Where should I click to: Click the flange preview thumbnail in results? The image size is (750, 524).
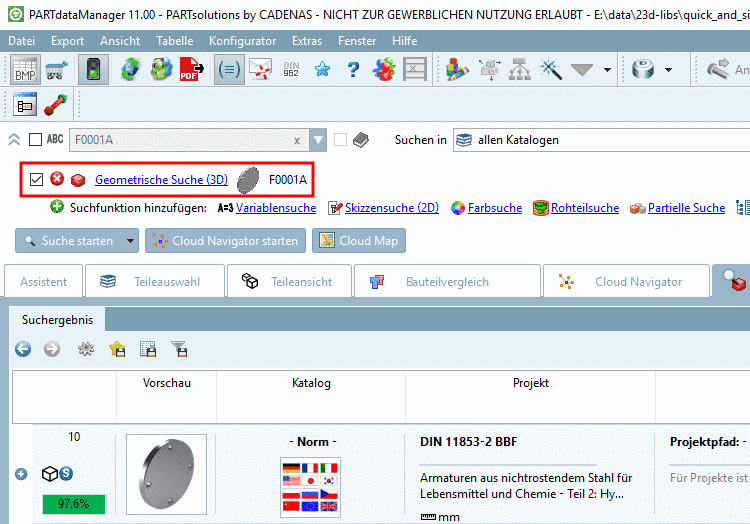[x=166, y=474]
